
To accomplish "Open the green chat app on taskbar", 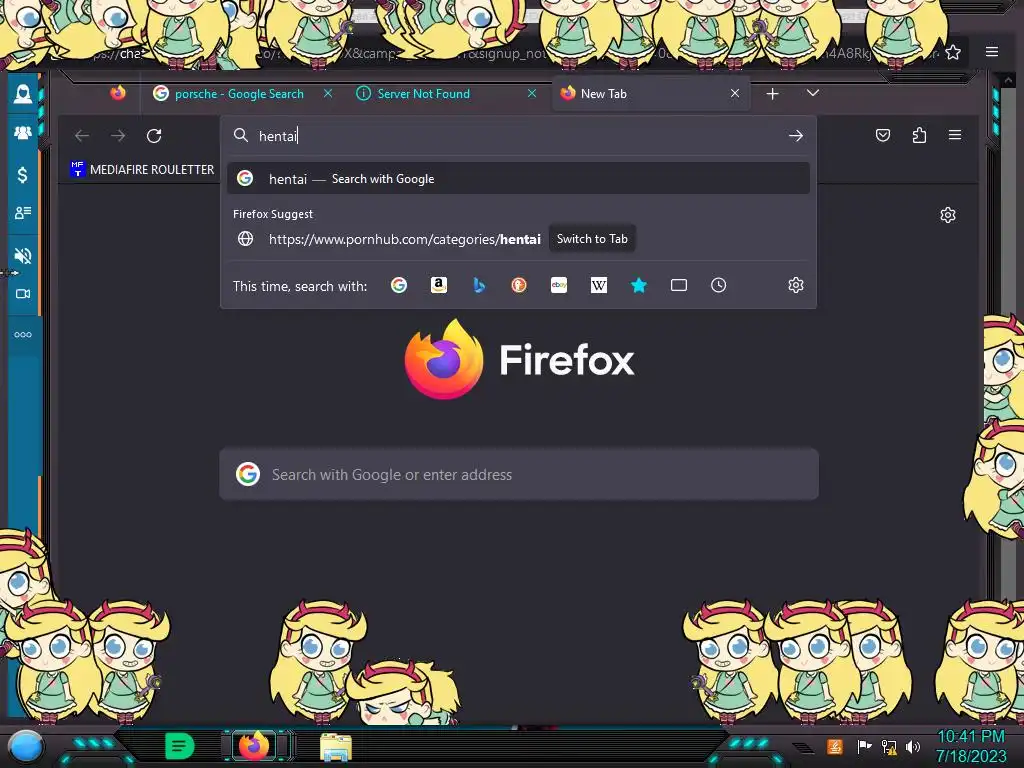I will pos(179,746).
